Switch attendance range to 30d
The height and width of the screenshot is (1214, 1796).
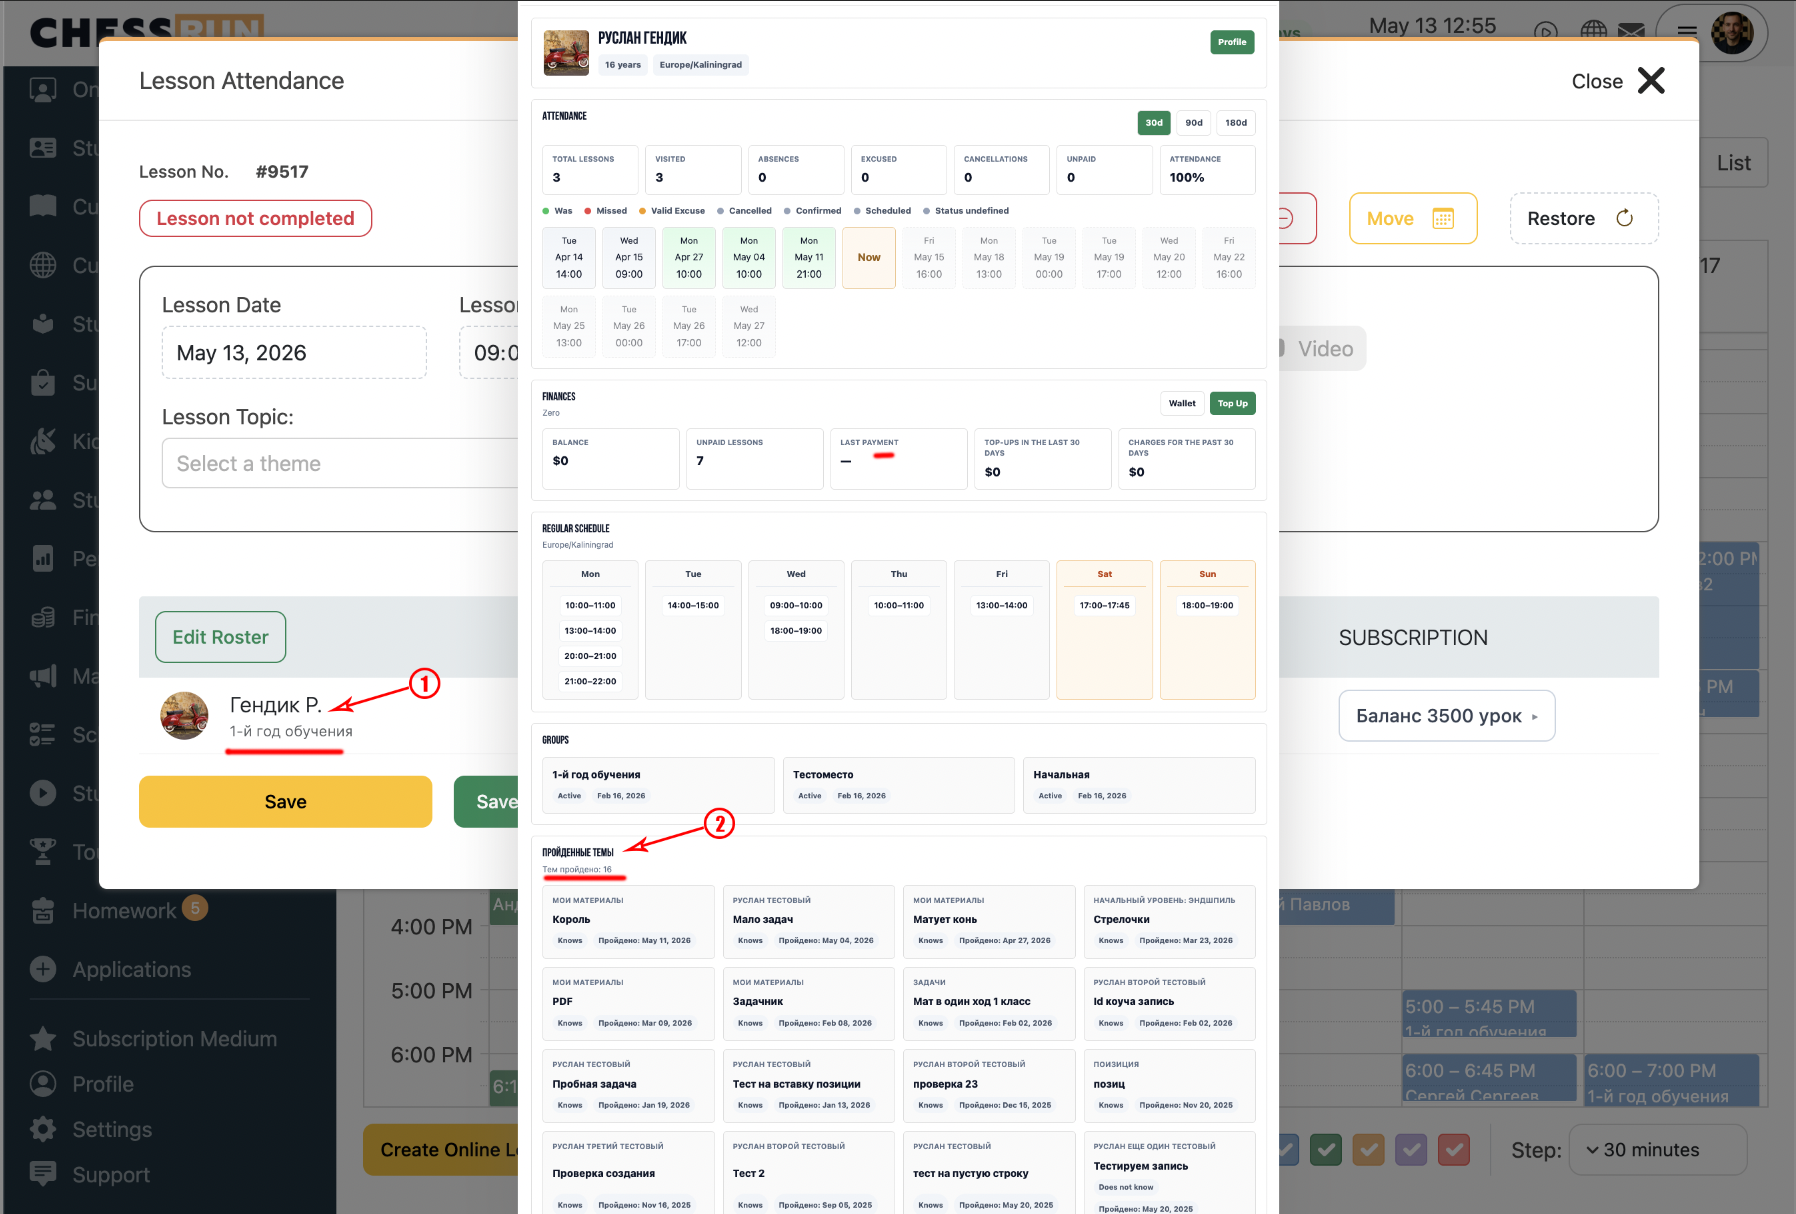[x=1154, y=123]
